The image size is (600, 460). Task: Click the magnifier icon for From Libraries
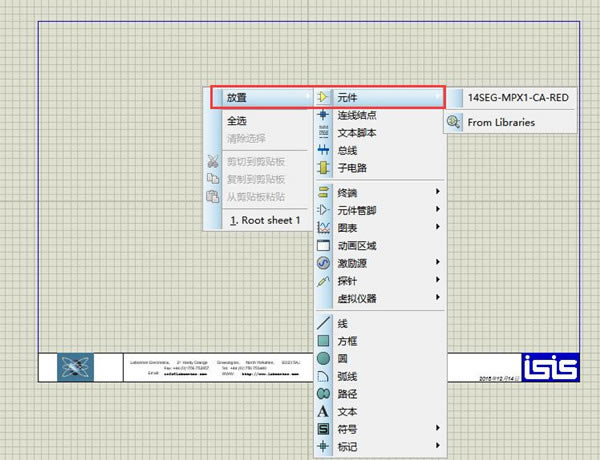pos(454,122)
